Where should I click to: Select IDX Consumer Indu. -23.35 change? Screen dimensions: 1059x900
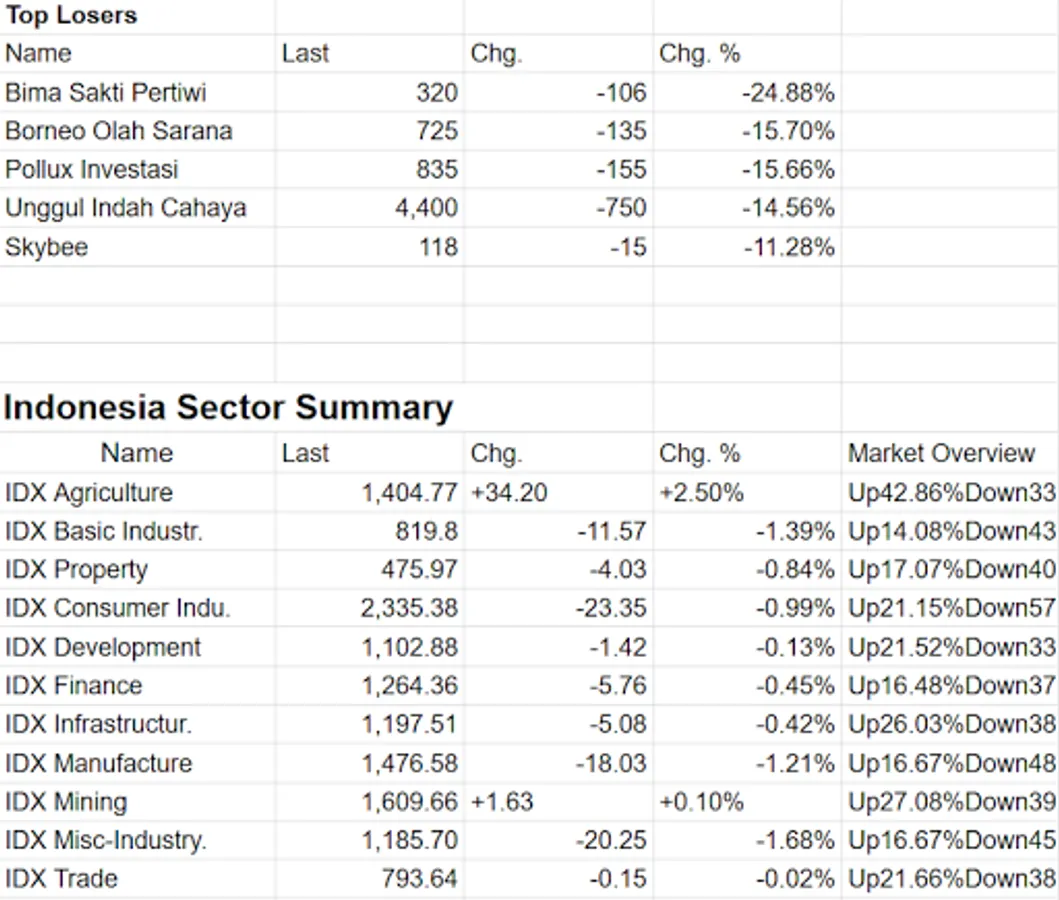click(x=611, y=608)
